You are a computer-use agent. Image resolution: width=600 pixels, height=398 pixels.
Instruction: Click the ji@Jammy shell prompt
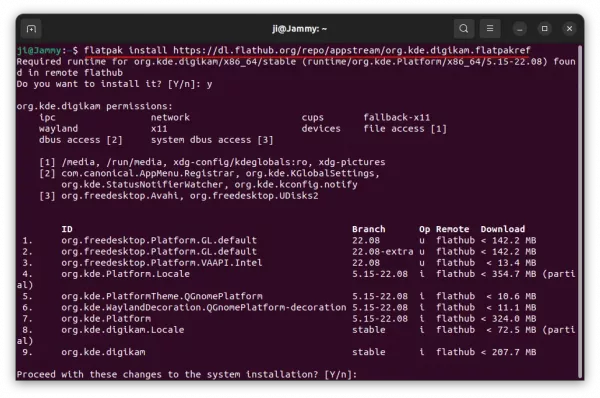click(47, 50)
